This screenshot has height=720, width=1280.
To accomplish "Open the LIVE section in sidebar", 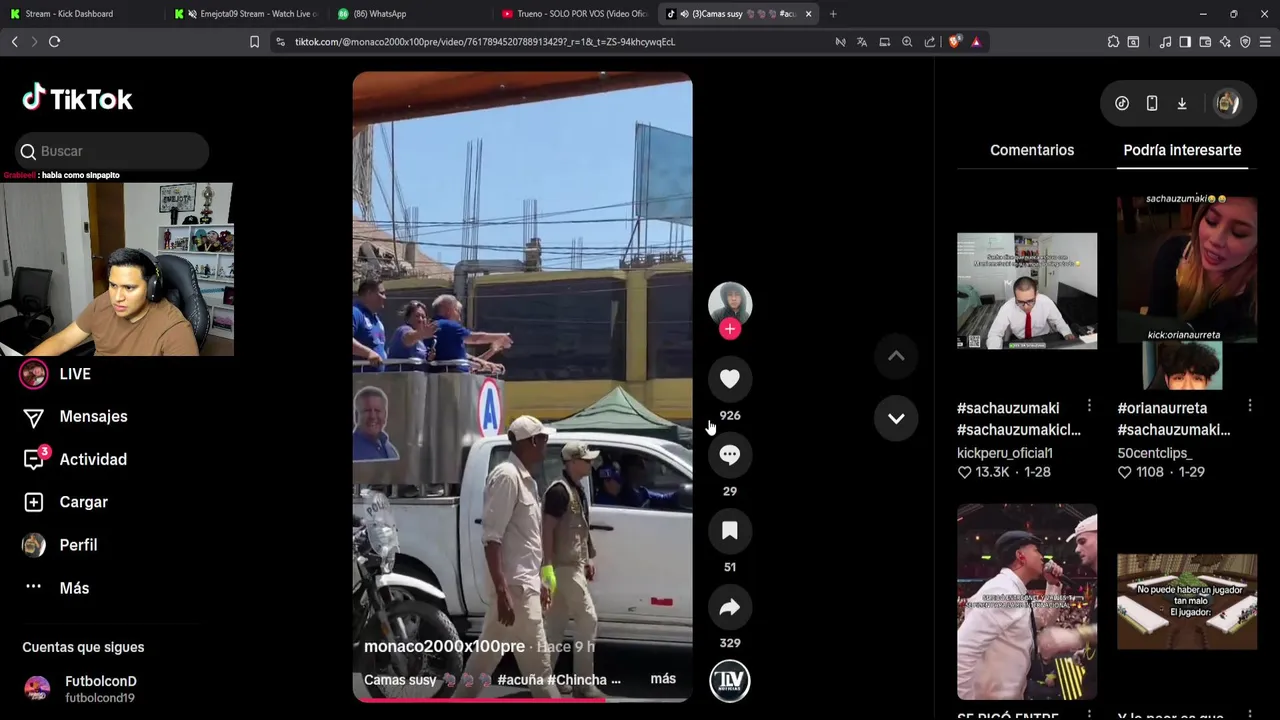I will (x=75, y=374).
